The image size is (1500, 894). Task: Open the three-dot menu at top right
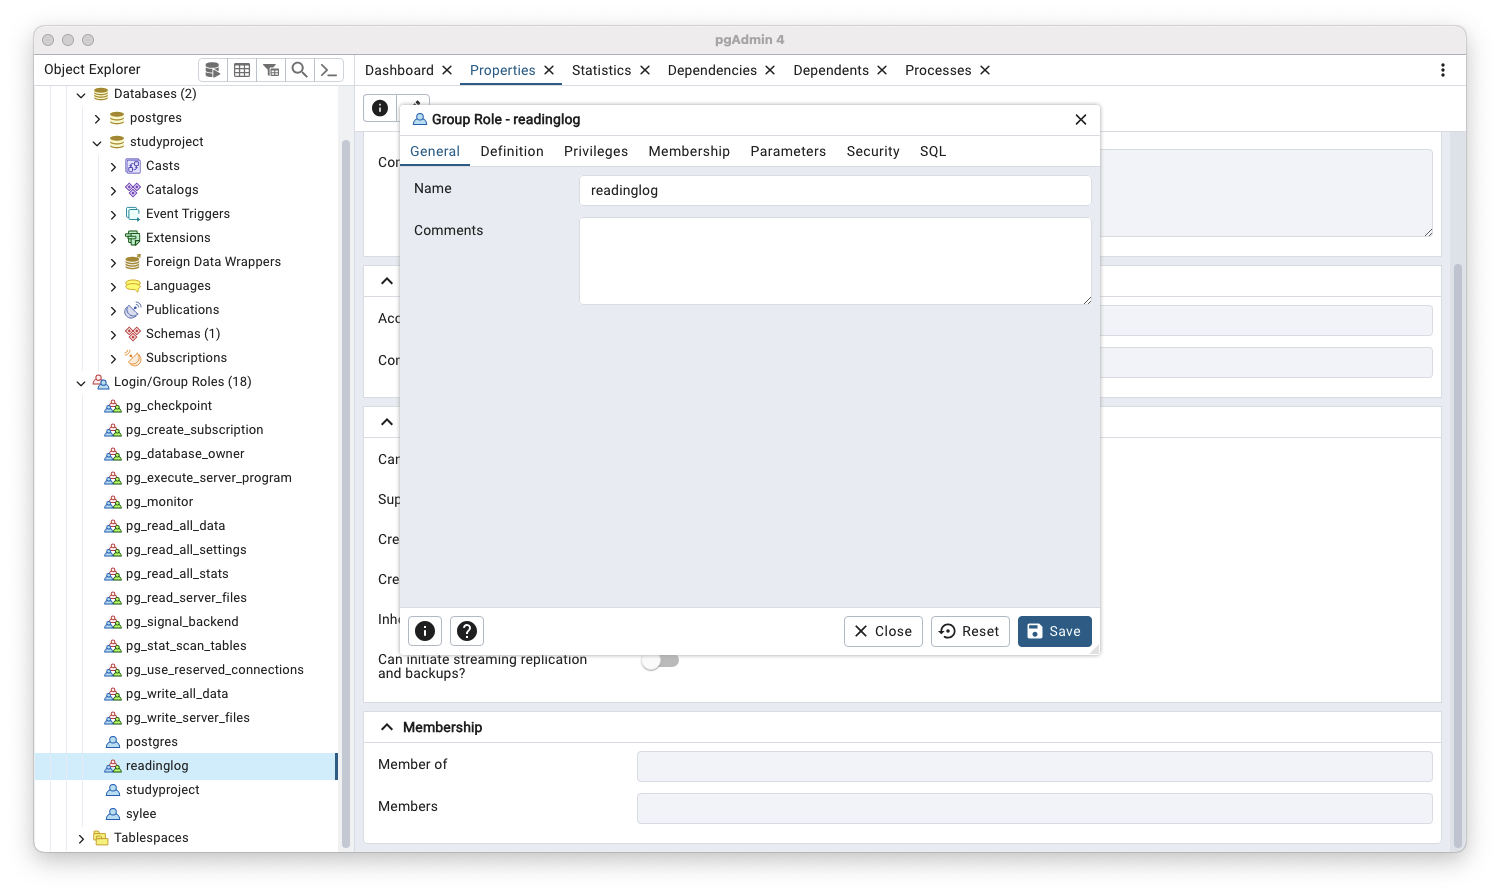point(1442,70)
